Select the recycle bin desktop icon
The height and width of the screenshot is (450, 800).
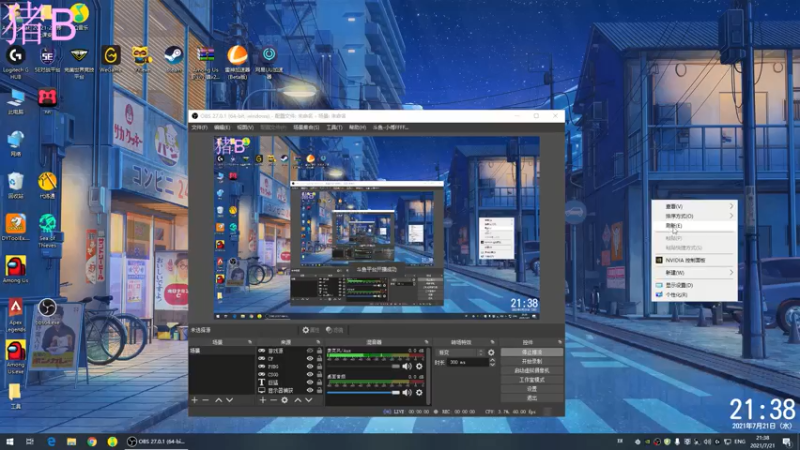(x=16, y=185)
